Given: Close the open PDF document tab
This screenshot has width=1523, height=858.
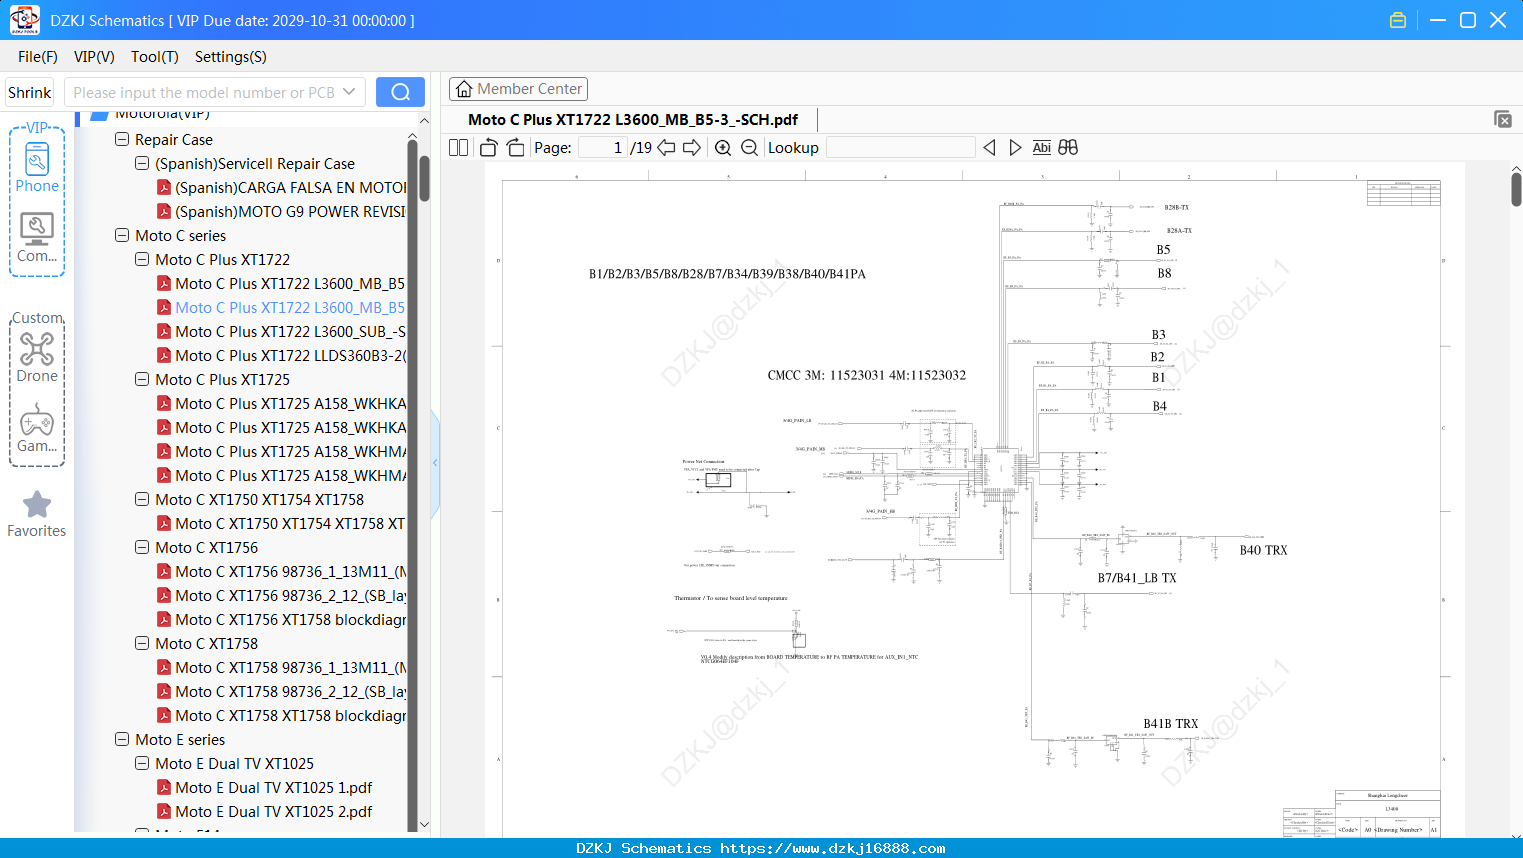Looking at the screenshot, I should [1503, 119].
